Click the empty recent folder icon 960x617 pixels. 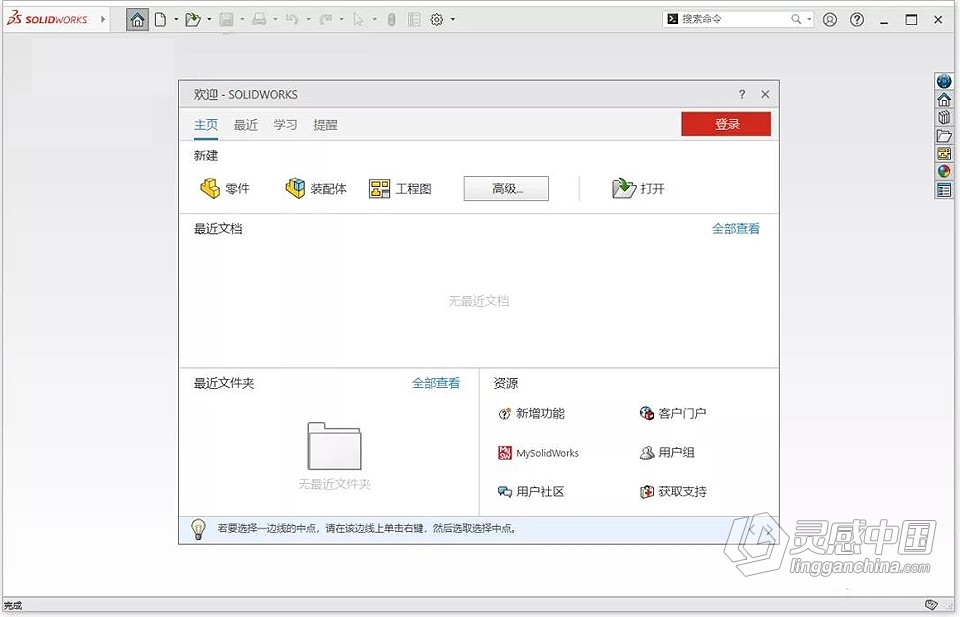coord(334,446)
